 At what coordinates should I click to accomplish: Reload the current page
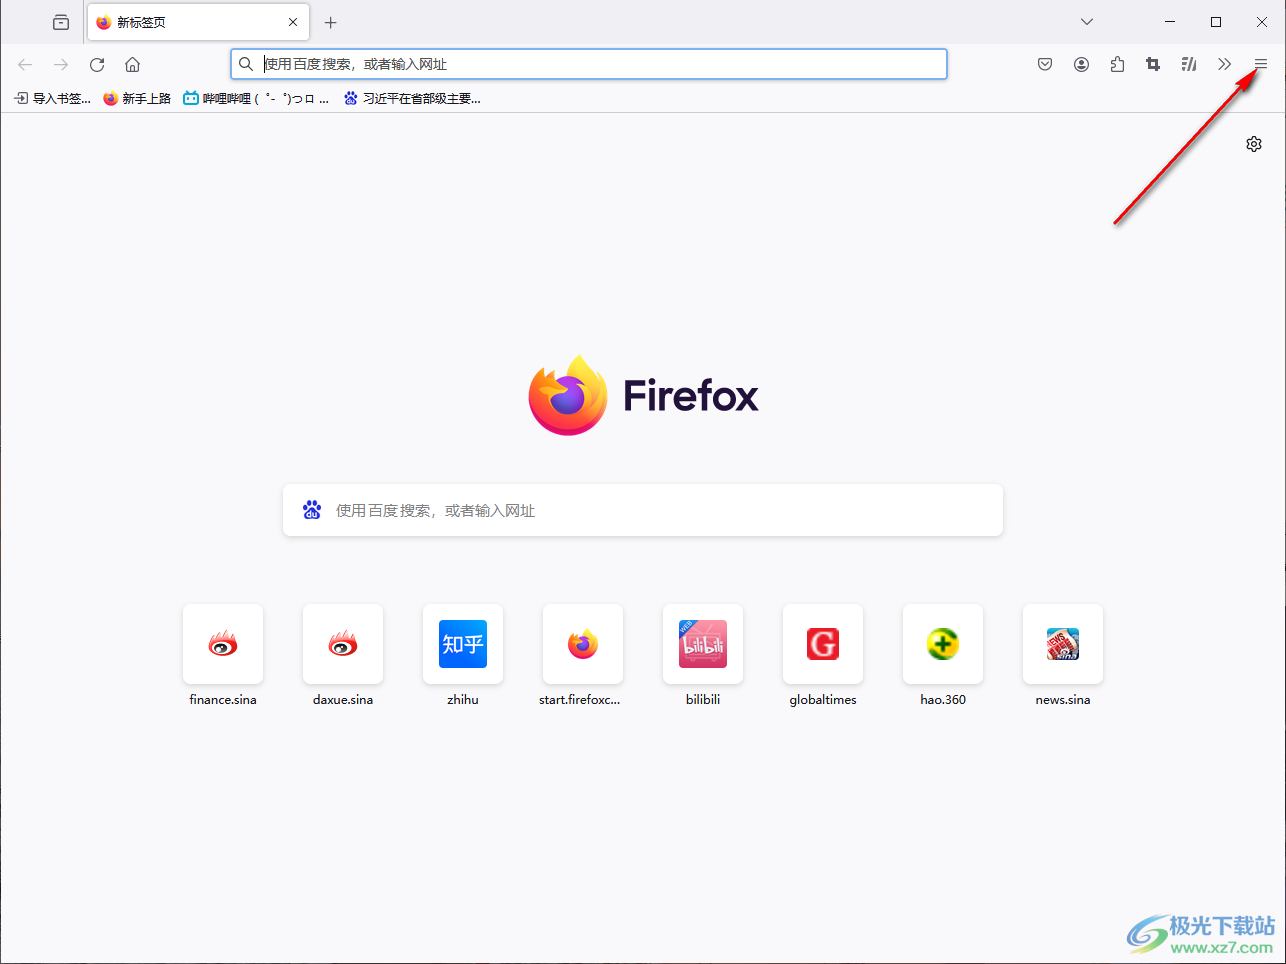pos(97,64)
